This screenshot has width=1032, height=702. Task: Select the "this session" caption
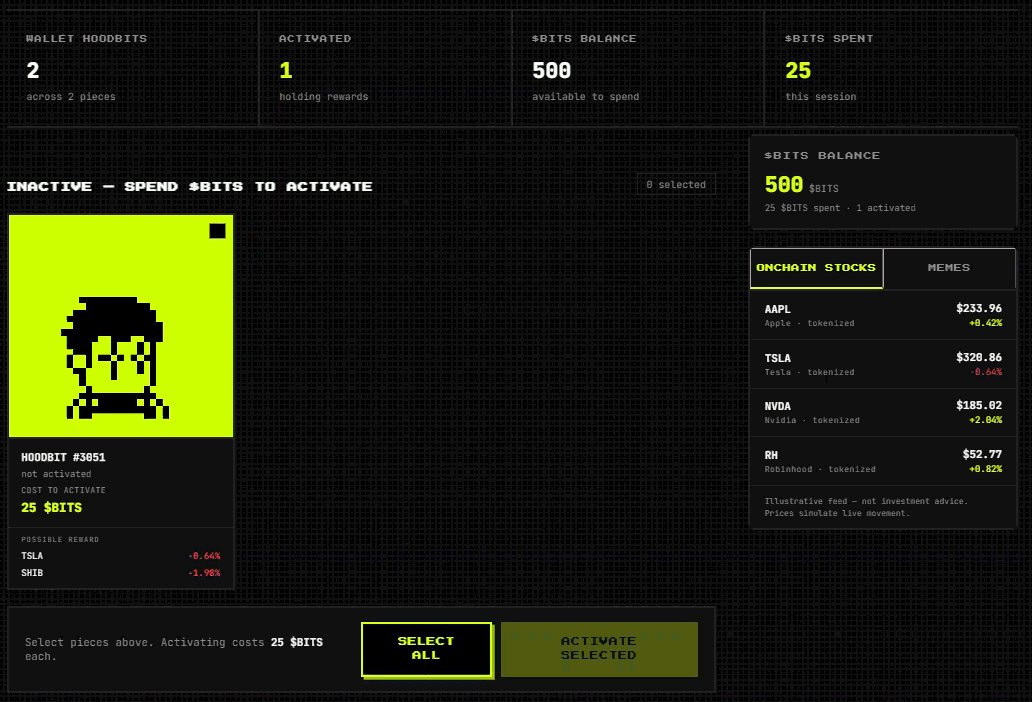821,97
